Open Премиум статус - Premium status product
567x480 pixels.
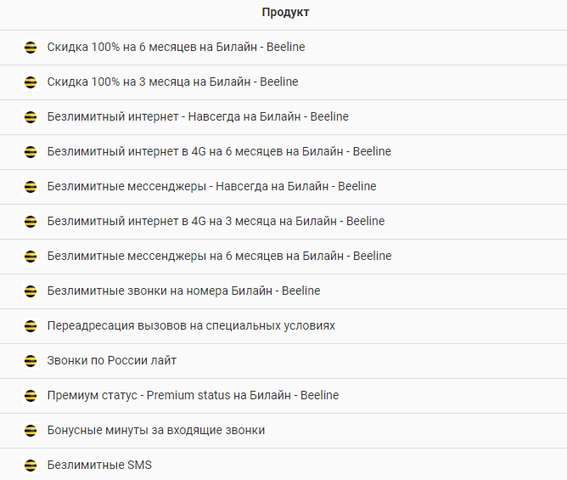(193, 395)
